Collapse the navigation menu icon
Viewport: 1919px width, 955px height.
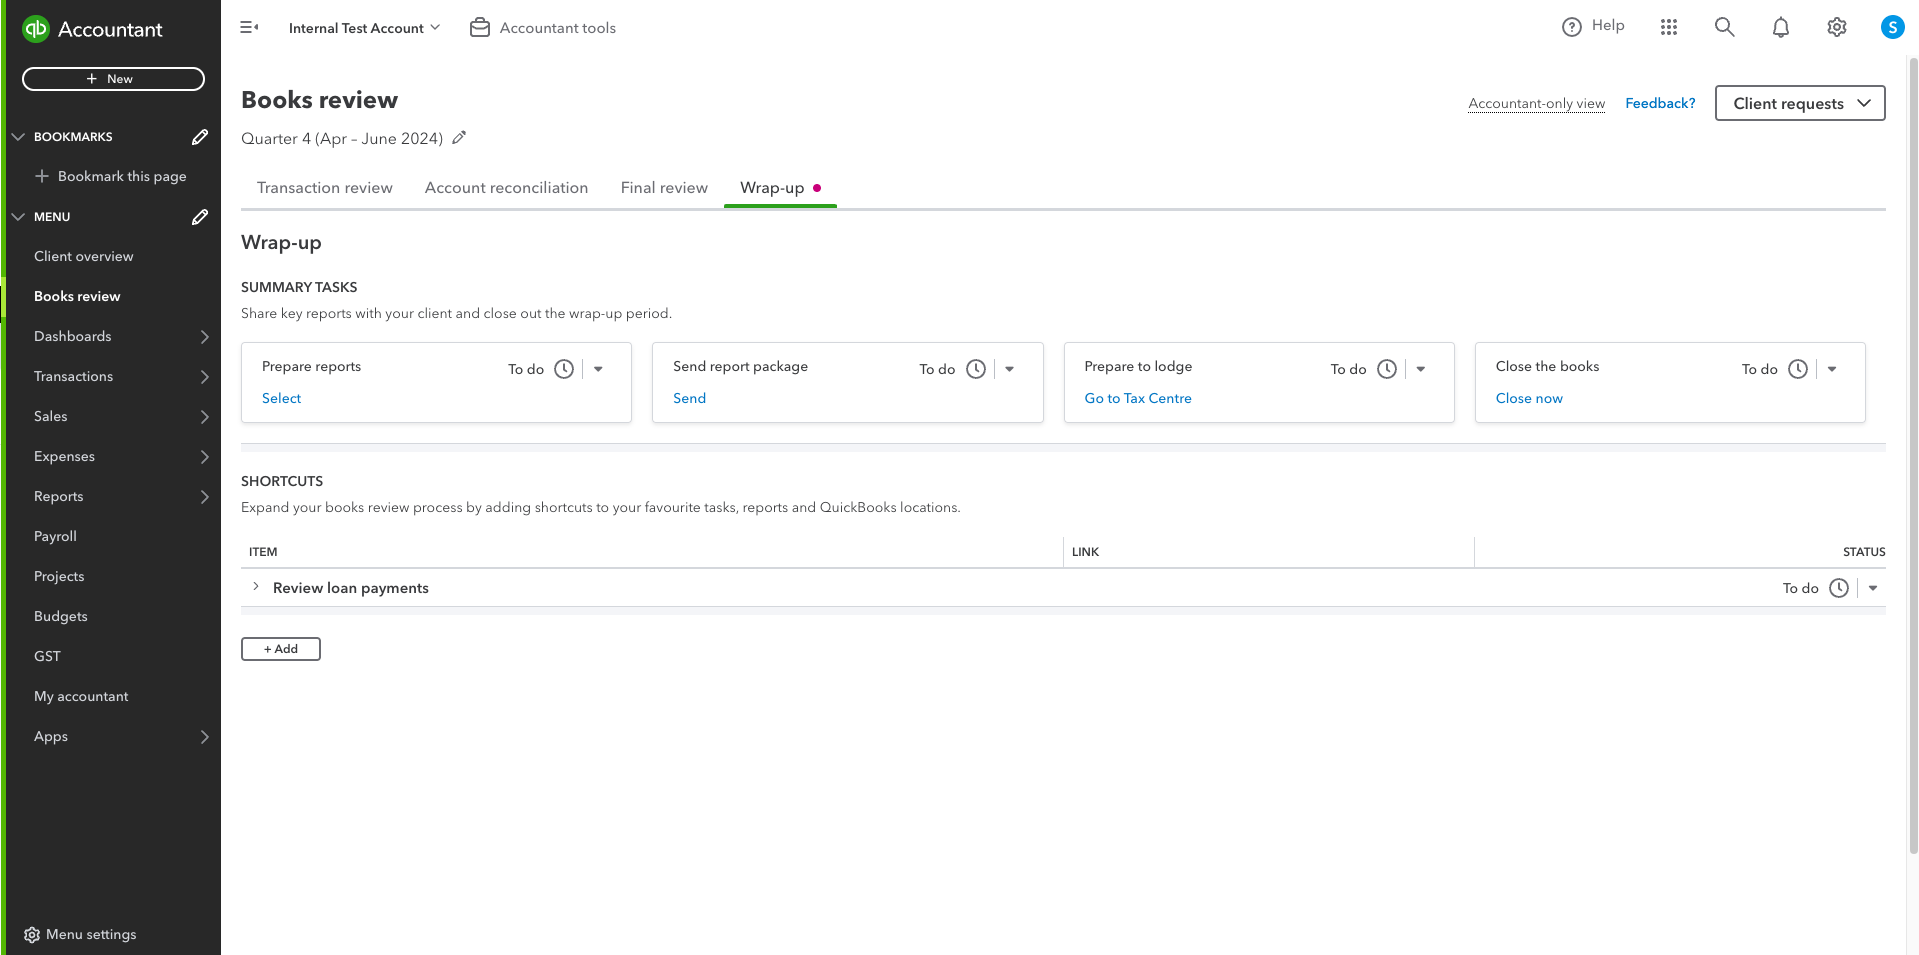[249, 27]
